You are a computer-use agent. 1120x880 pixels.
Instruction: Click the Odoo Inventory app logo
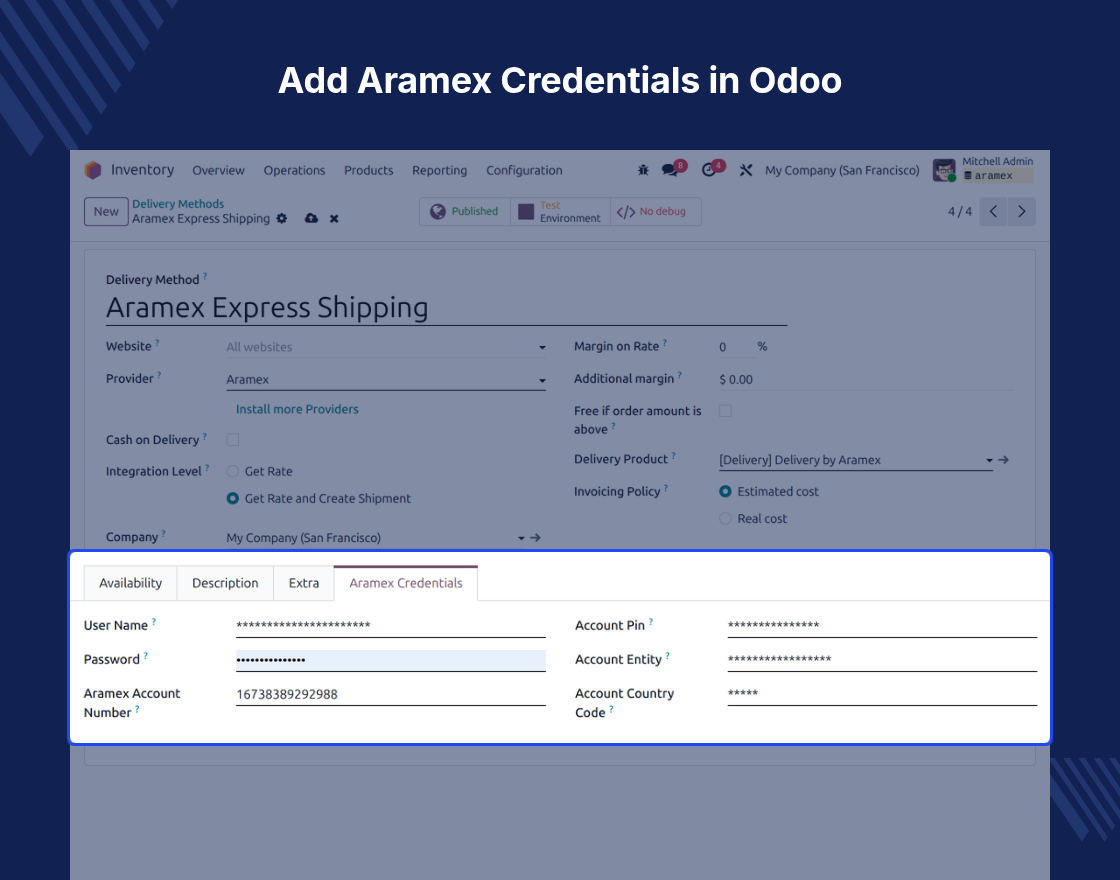[93, 170]
